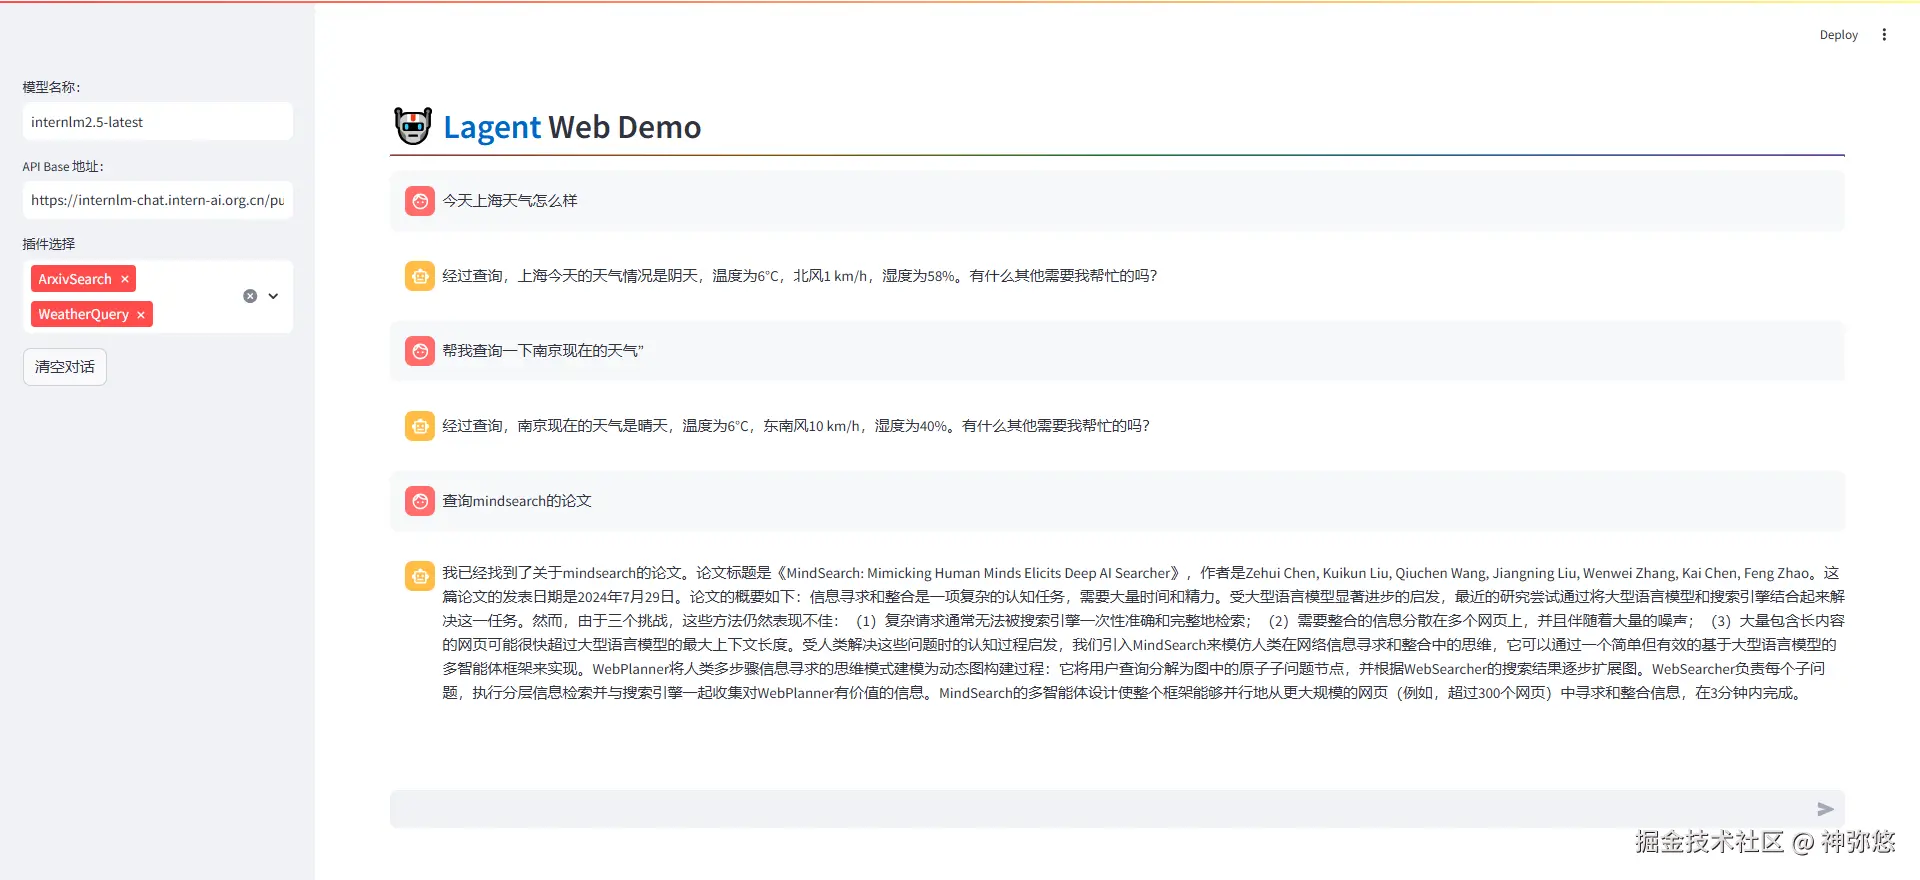Select the WeatherQuery tag label
Image resolution: width=1920 pixels, height=880 pixels.
point(84,314)
